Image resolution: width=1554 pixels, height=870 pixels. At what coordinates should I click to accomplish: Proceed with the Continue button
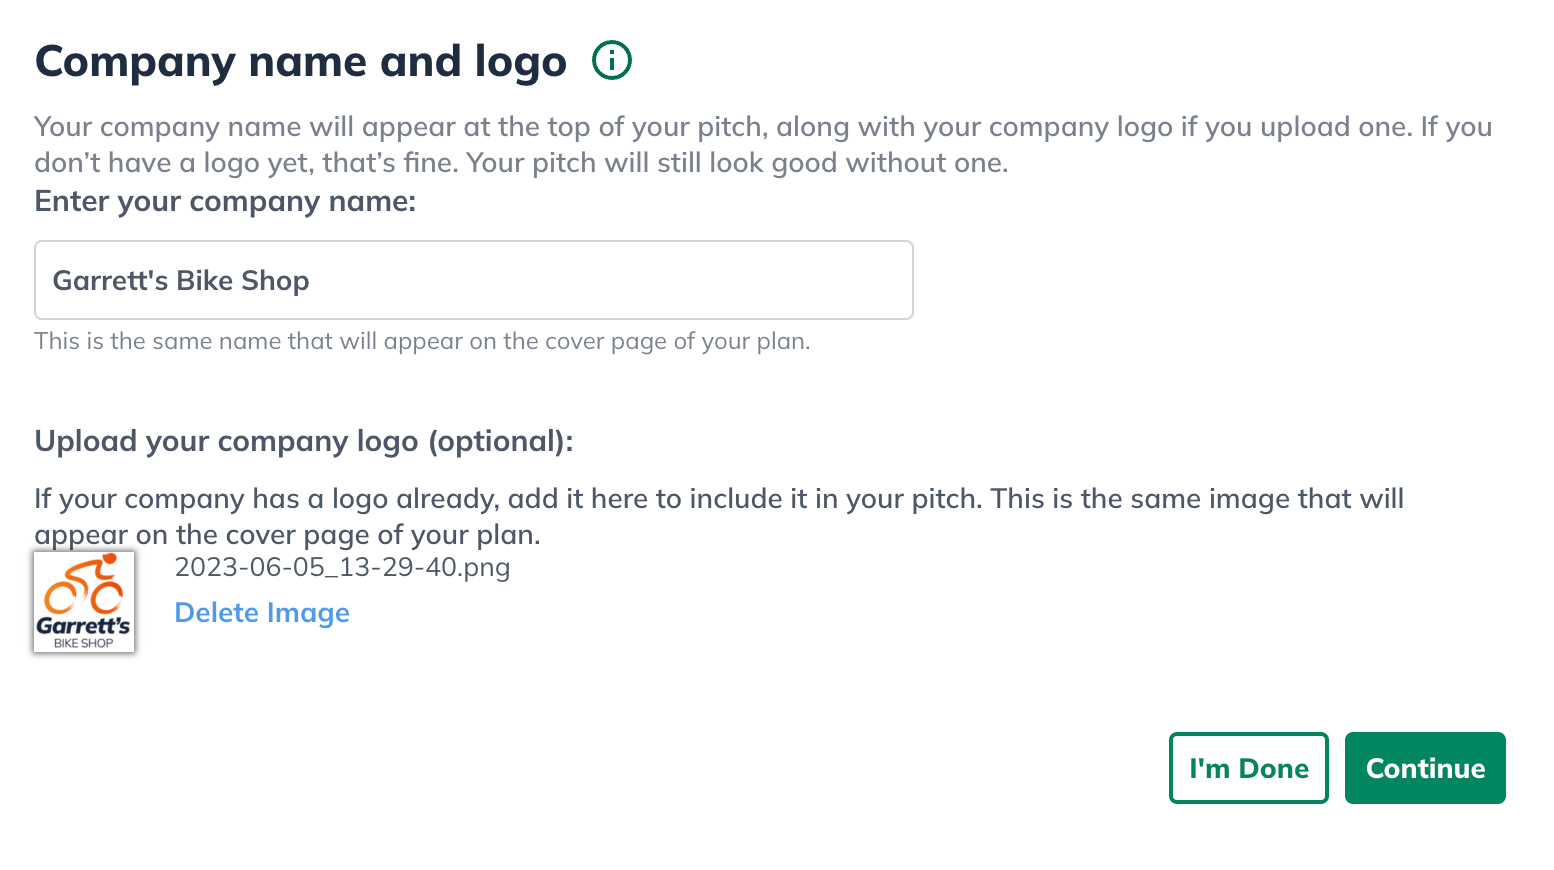1425,768
